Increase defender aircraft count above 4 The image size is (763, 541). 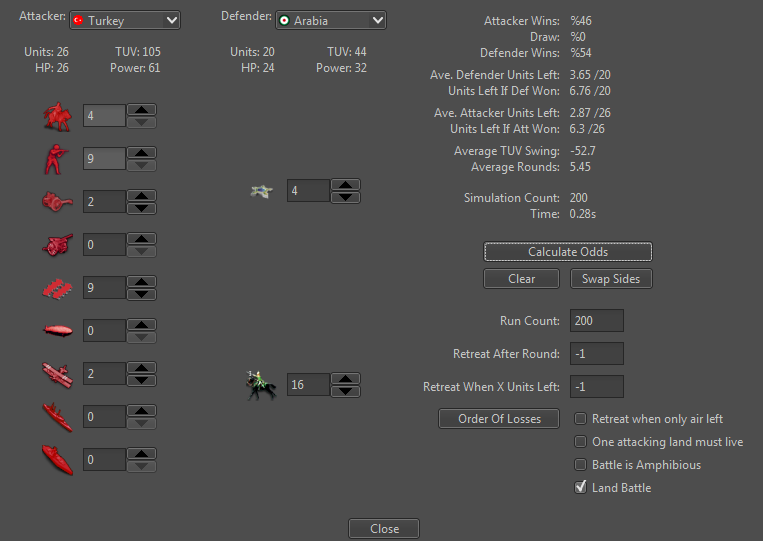click(x=345, y=185)
